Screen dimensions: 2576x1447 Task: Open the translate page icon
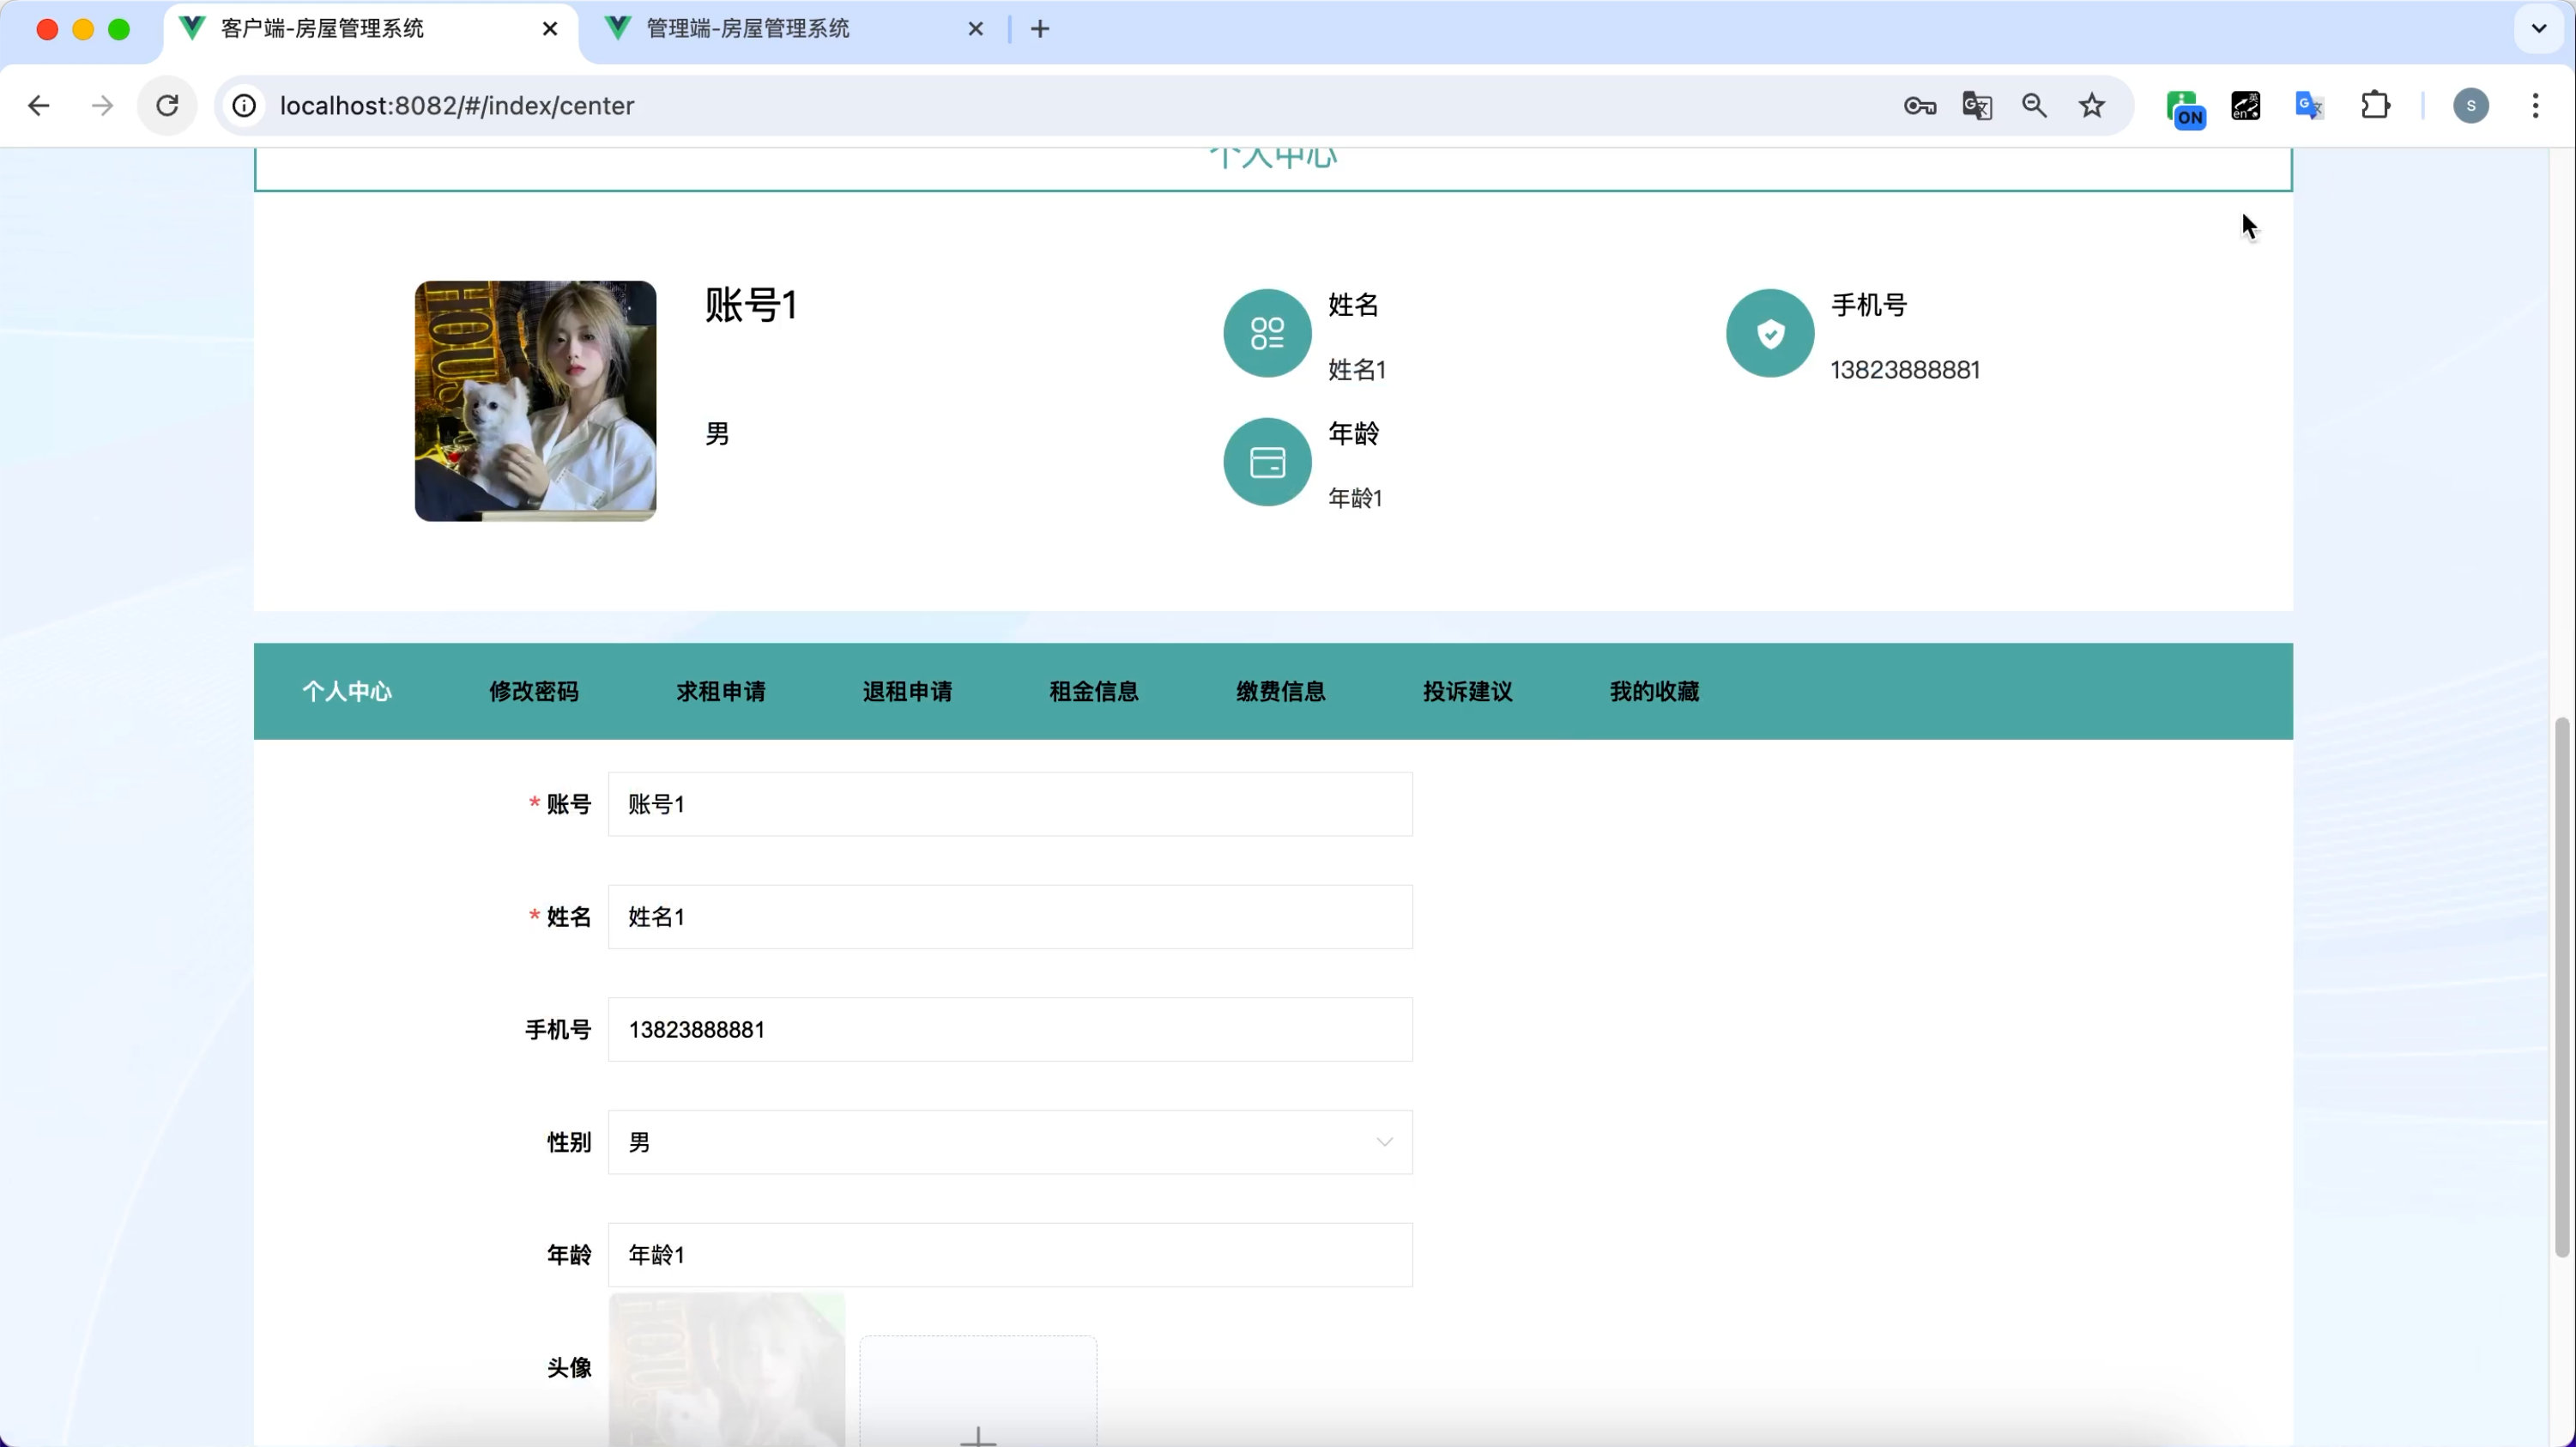1977,106
